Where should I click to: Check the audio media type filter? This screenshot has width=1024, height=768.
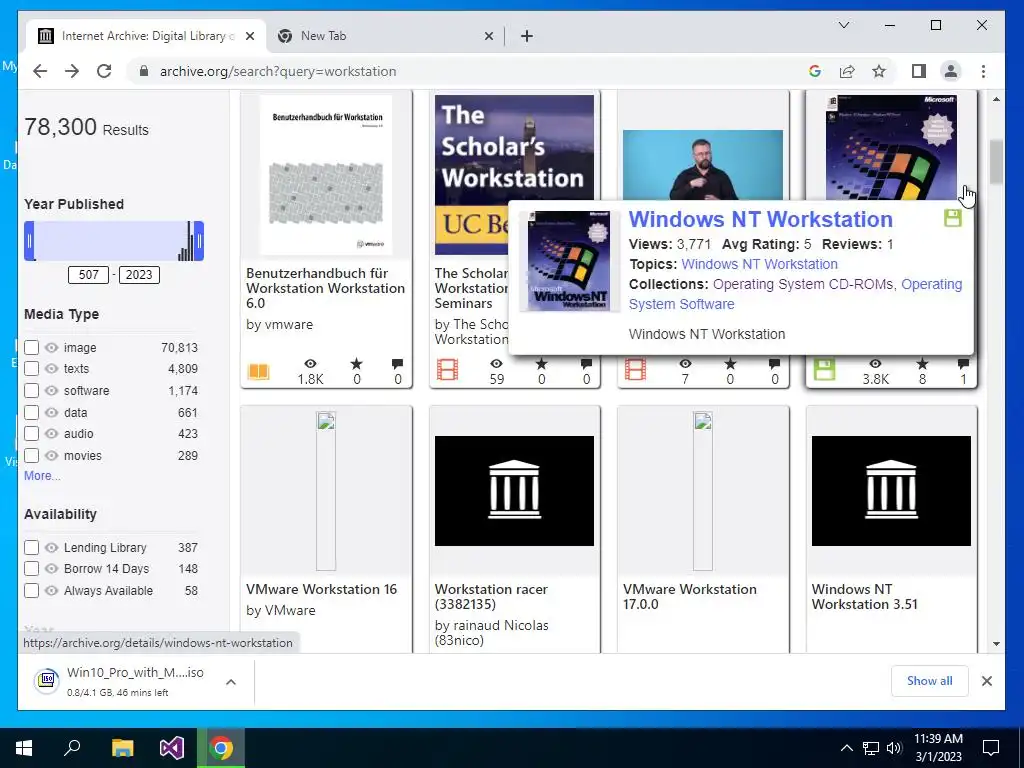31,434
